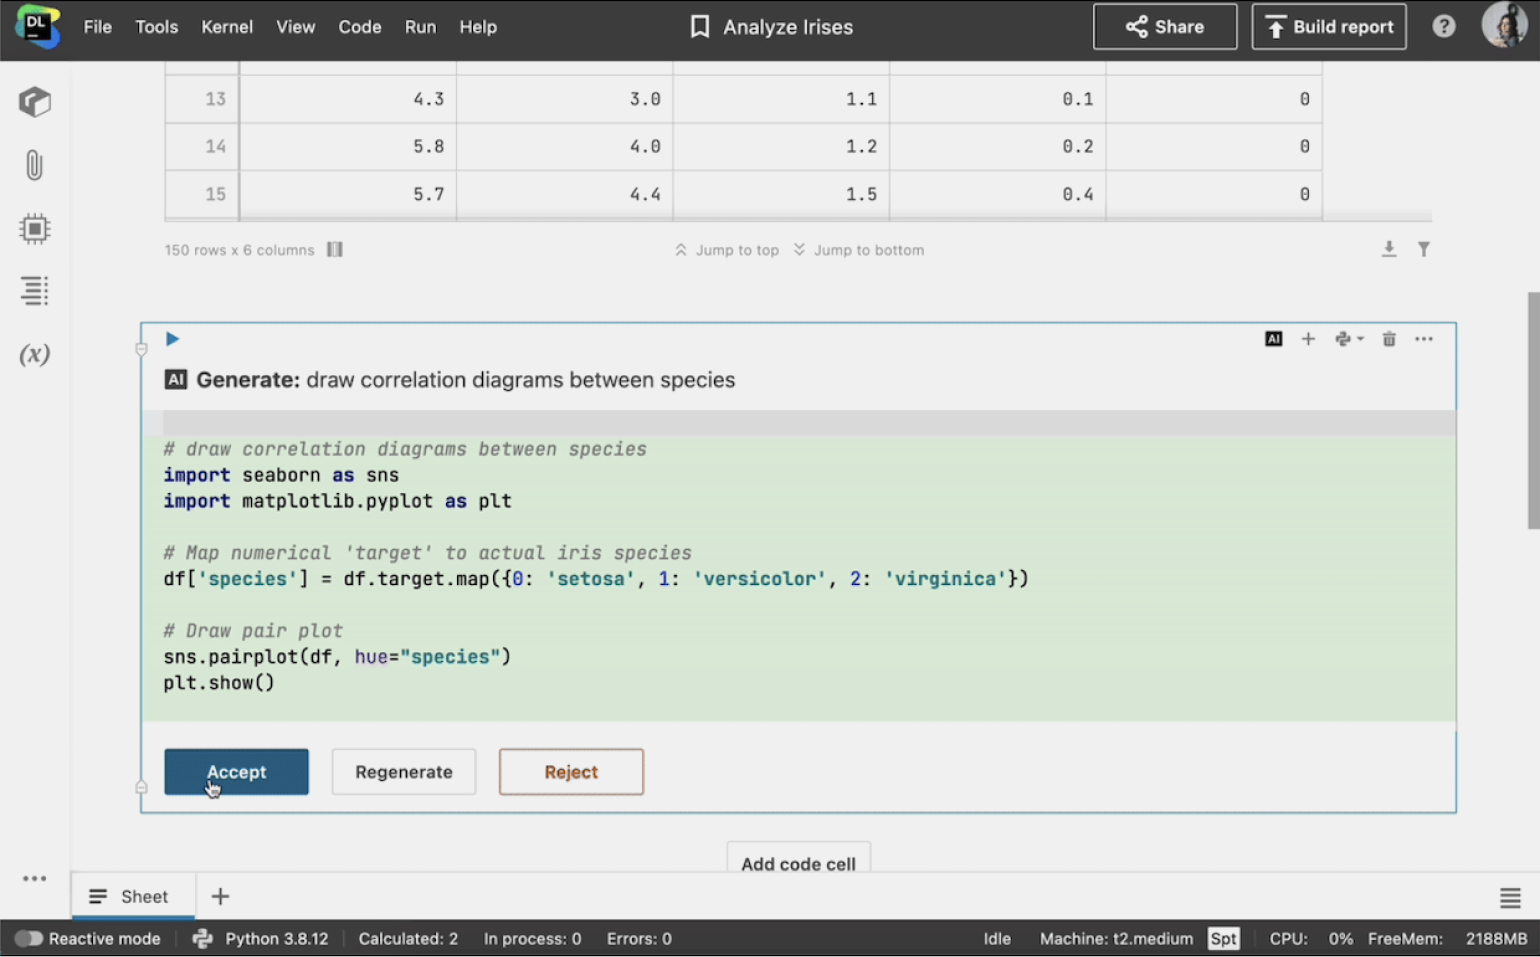Regenerate the AI code suggestion

[404, 772]
